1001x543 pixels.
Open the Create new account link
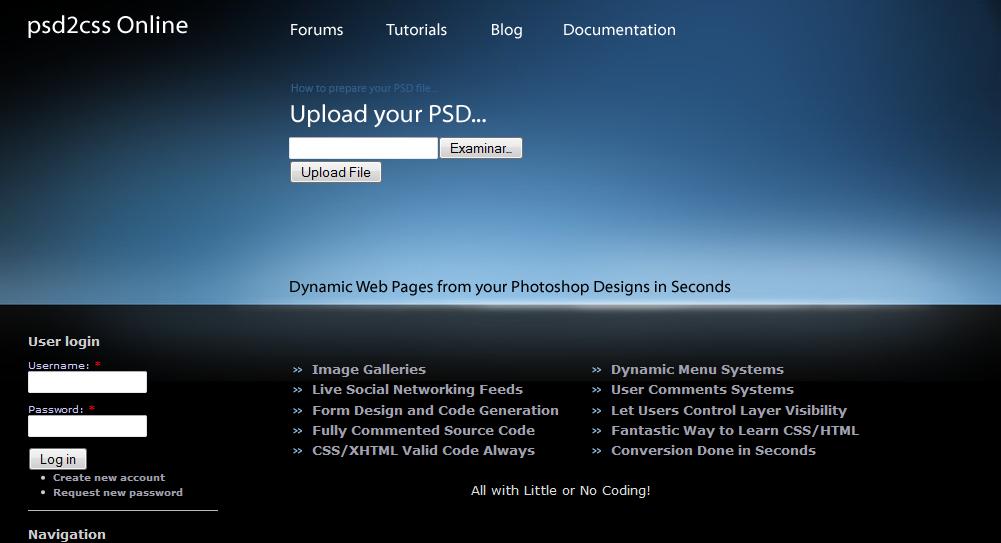coord(109,477)
